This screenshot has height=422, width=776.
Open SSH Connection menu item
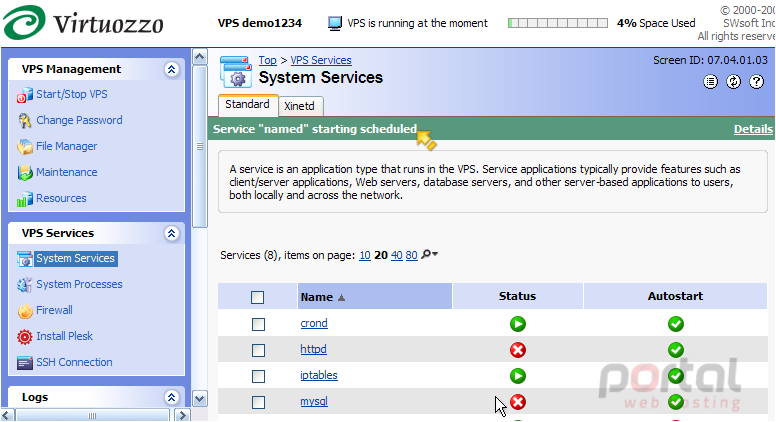click(x=74, y=362)
